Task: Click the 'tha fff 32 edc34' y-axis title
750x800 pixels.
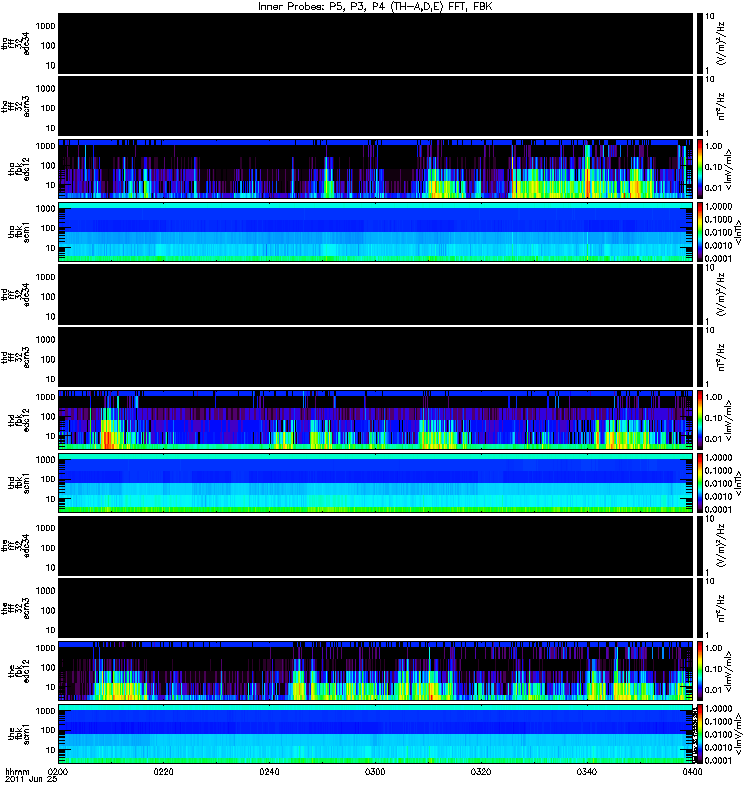Action: (16, 43)
